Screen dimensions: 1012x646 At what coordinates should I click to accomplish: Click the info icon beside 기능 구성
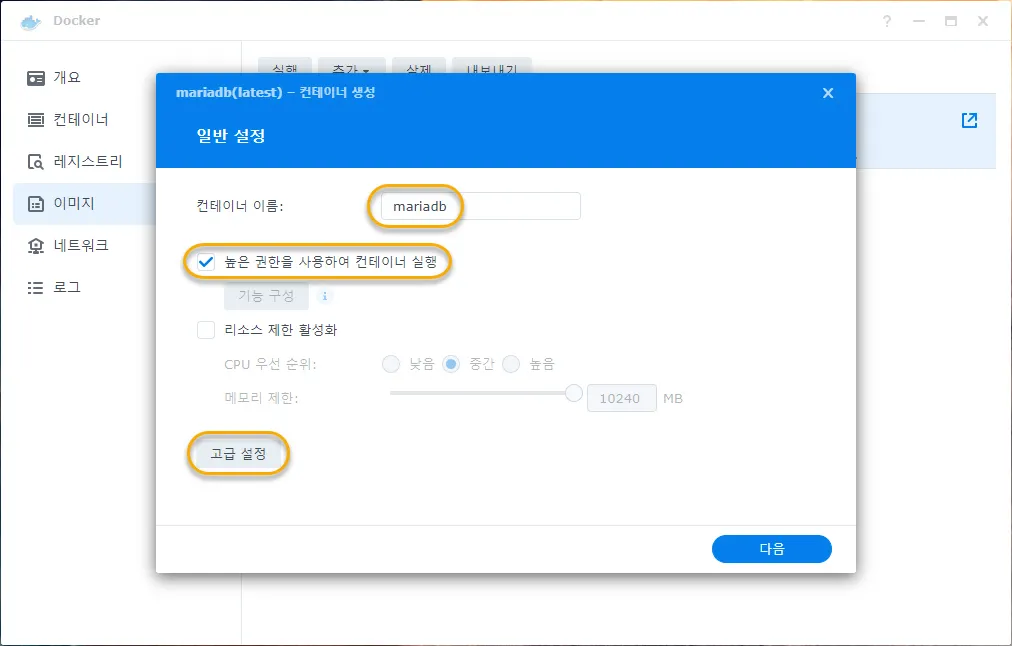[x=325, y=296]
